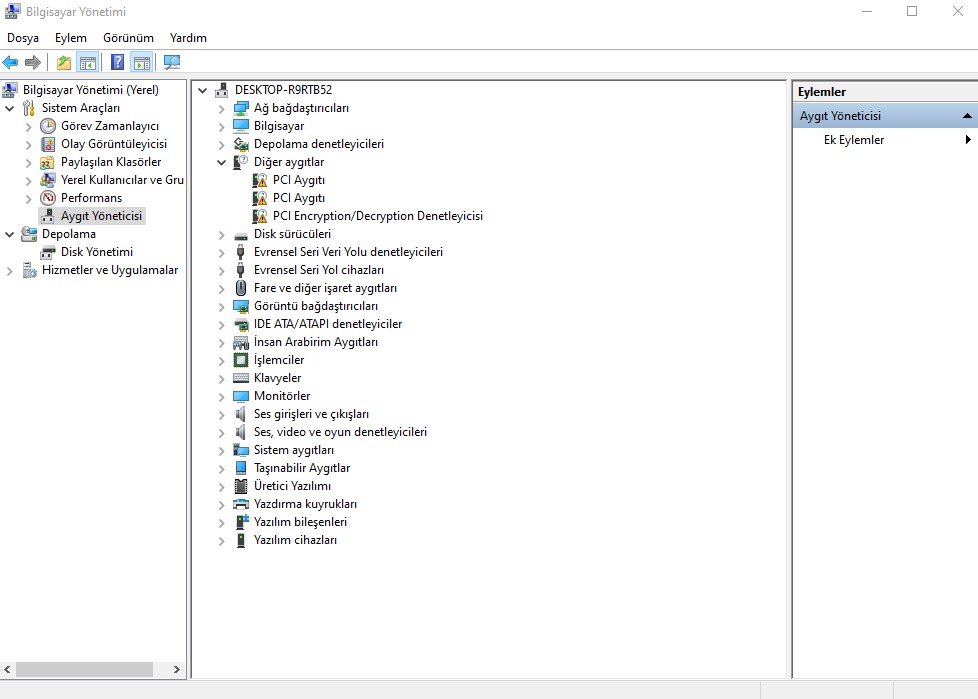
Task: Collapse the Diğer aygıtlar node
Action: click(221, 162)
